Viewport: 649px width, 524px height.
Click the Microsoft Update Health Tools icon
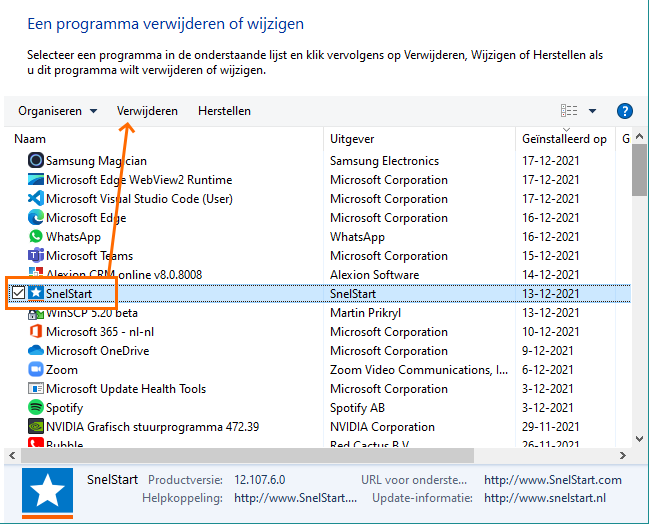(36, 388)
